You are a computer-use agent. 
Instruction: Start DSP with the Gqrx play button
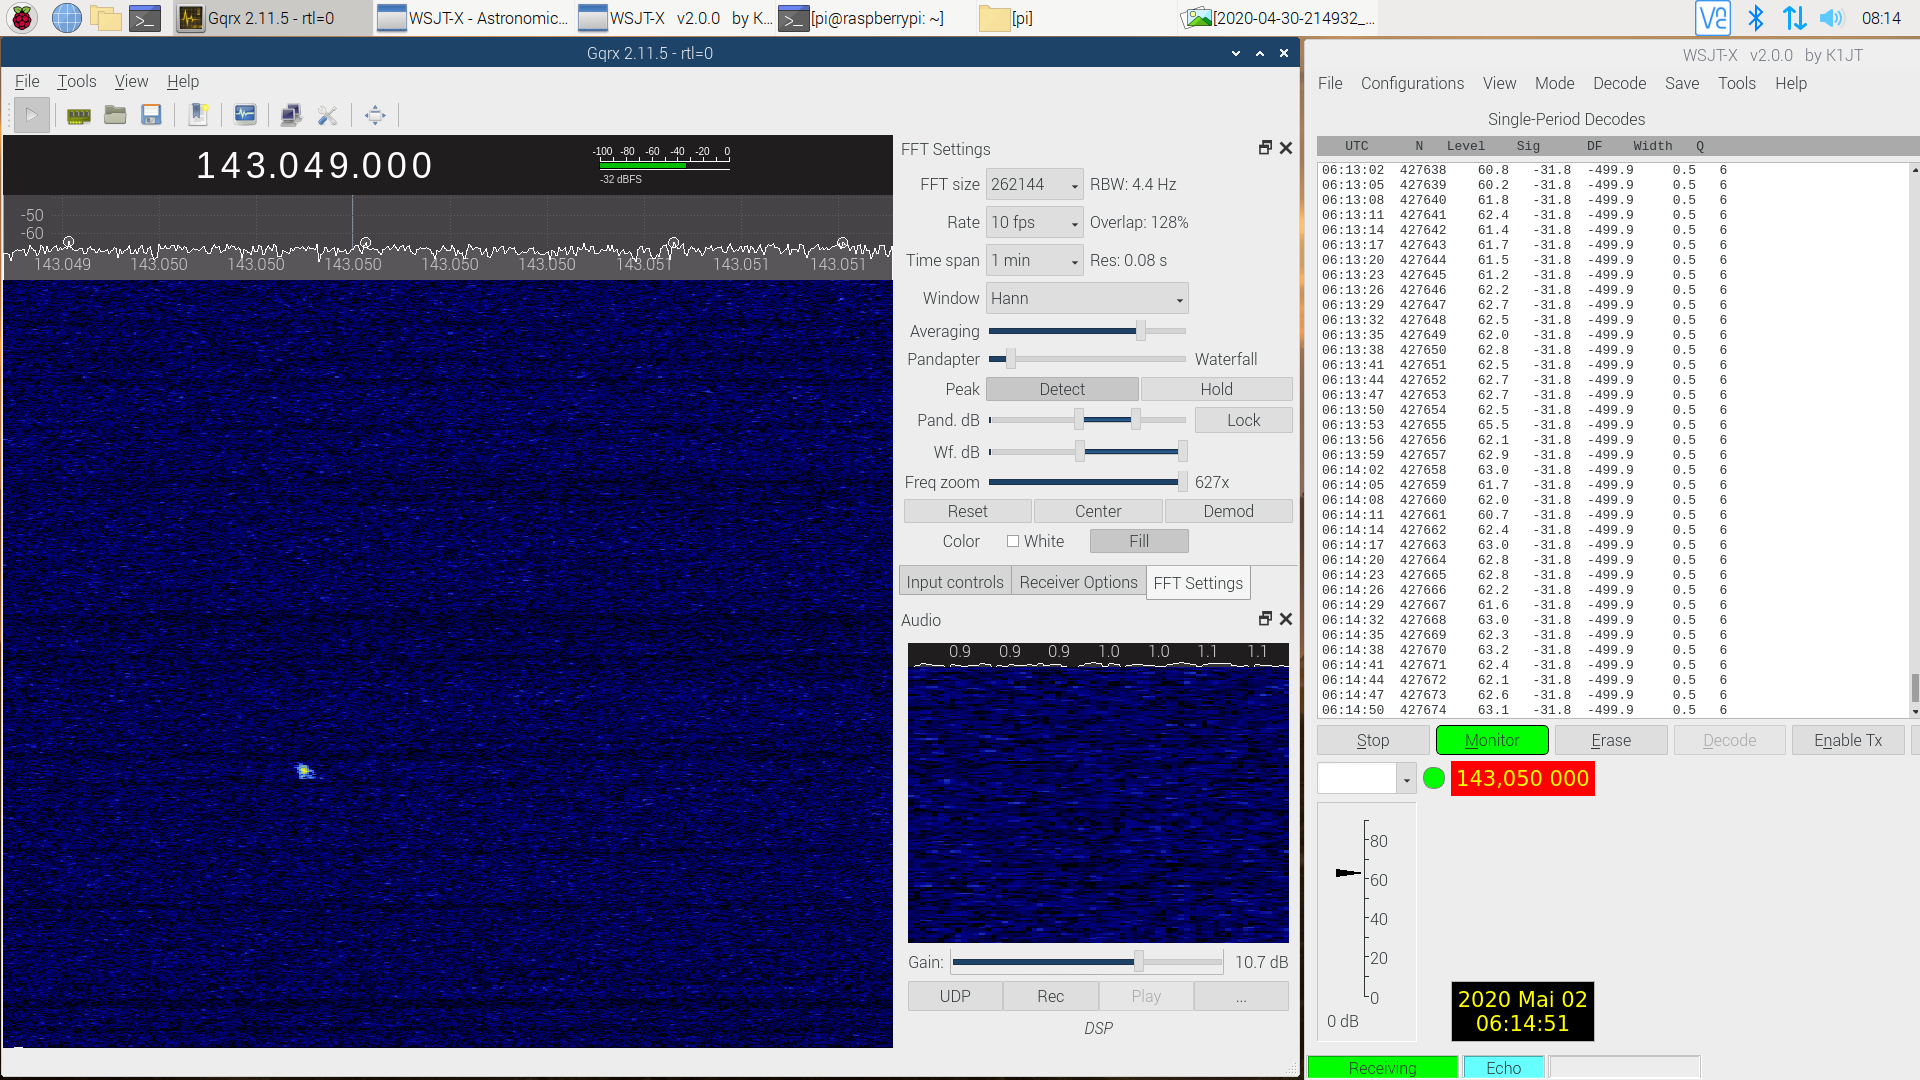coord(31,115)
